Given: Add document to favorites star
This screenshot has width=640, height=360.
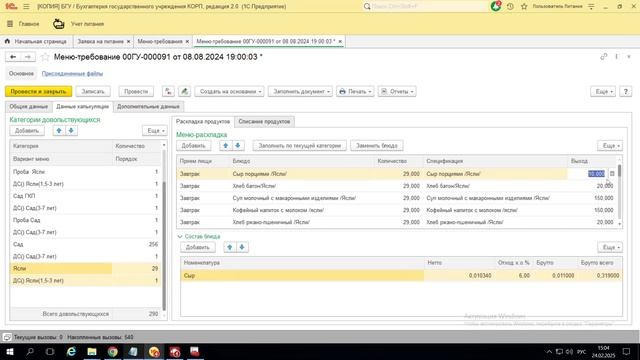Looking at the screenshot, I should tap(45, 57).
